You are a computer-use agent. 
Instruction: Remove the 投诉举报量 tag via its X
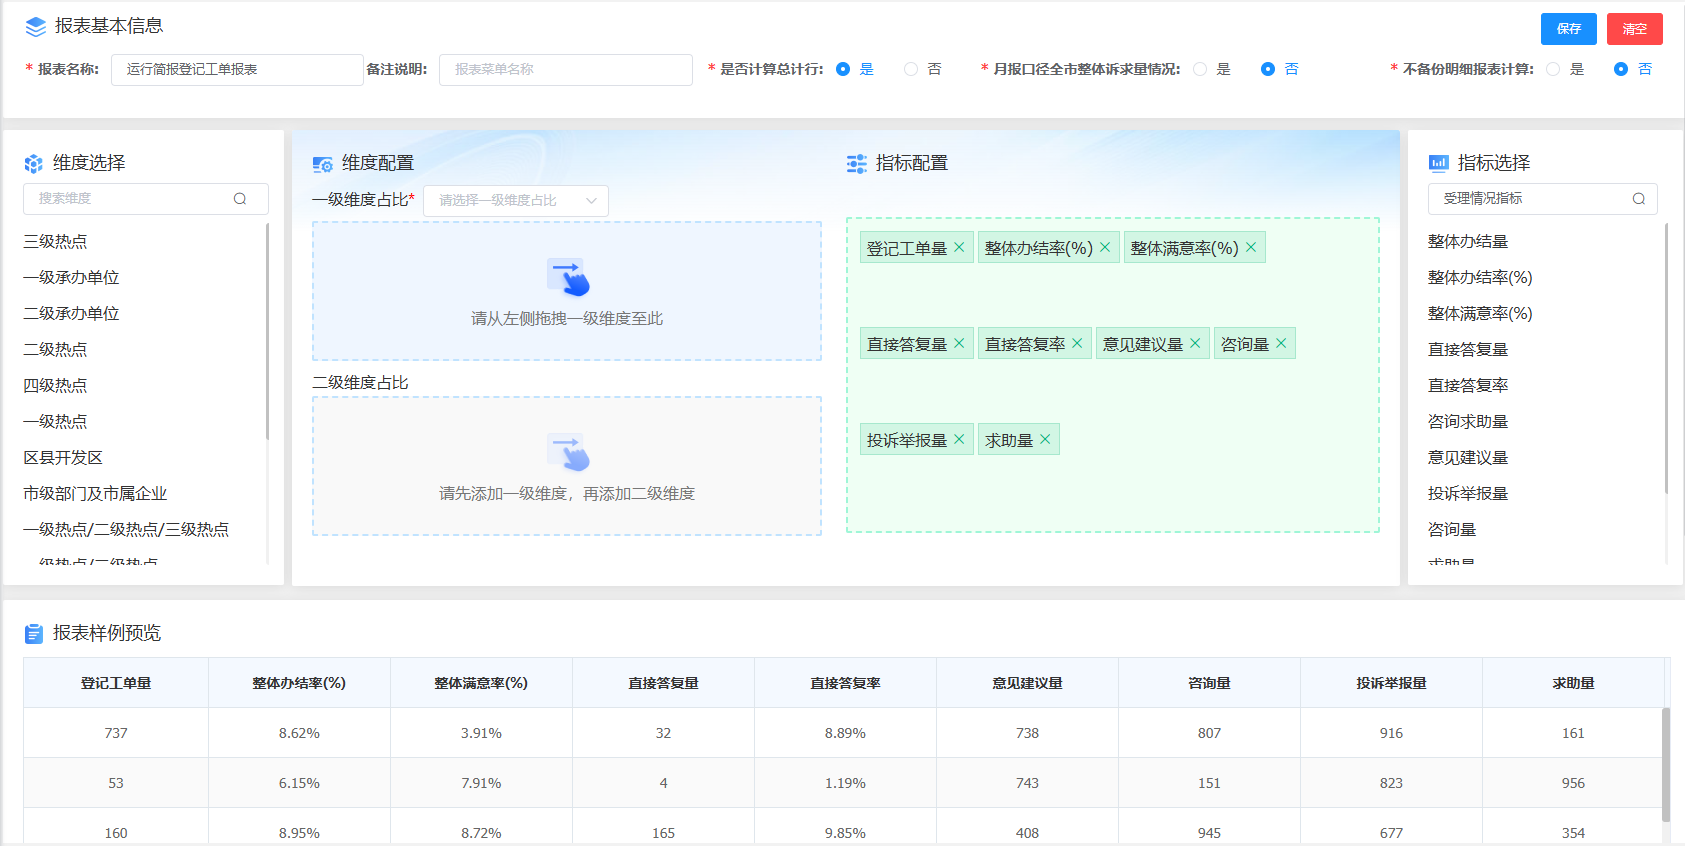tap(959, 439)
